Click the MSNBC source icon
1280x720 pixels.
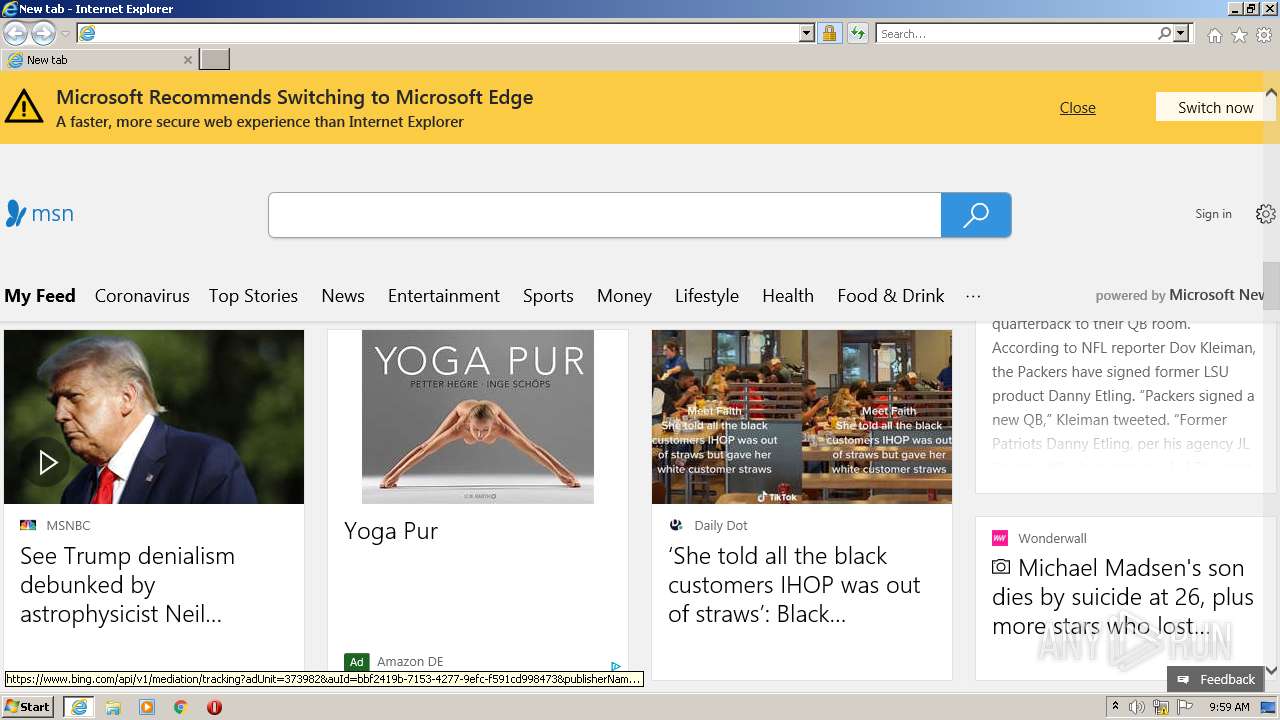pyautogui.click(x=28, y=525)
